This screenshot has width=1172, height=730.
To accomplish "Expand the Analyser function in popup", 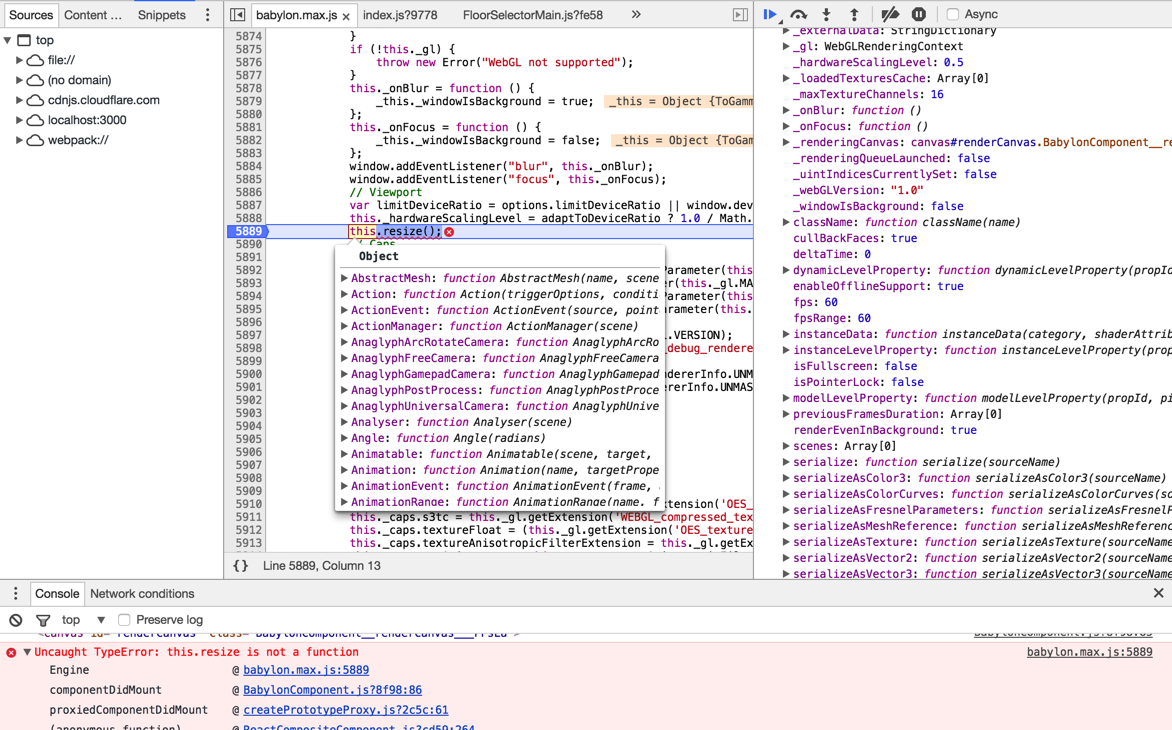I will click(x=345, y=422).
